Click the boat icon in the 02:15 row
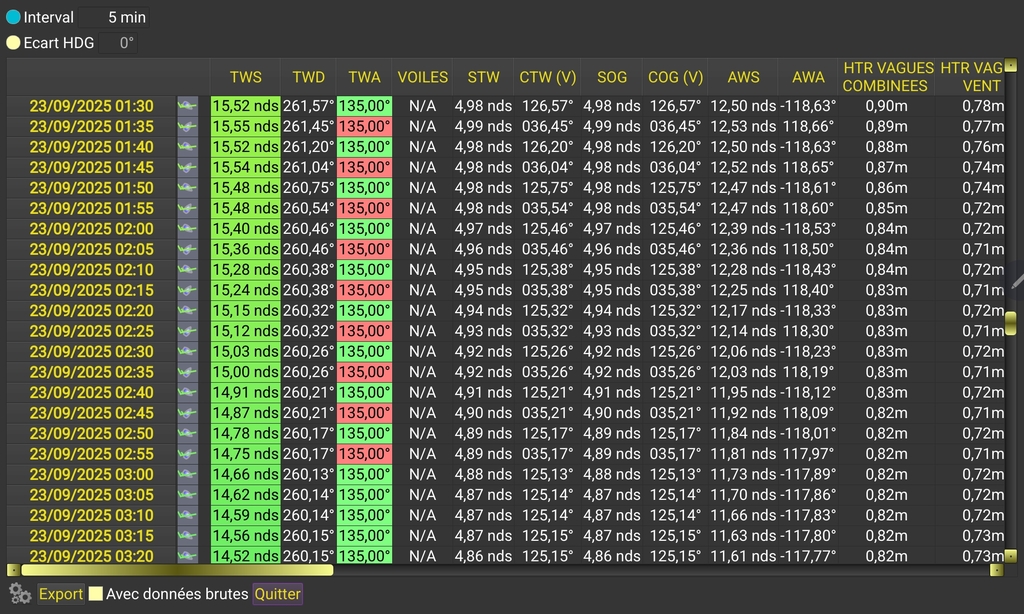This screenshot has width=1024, height=614. click(187, 291)
